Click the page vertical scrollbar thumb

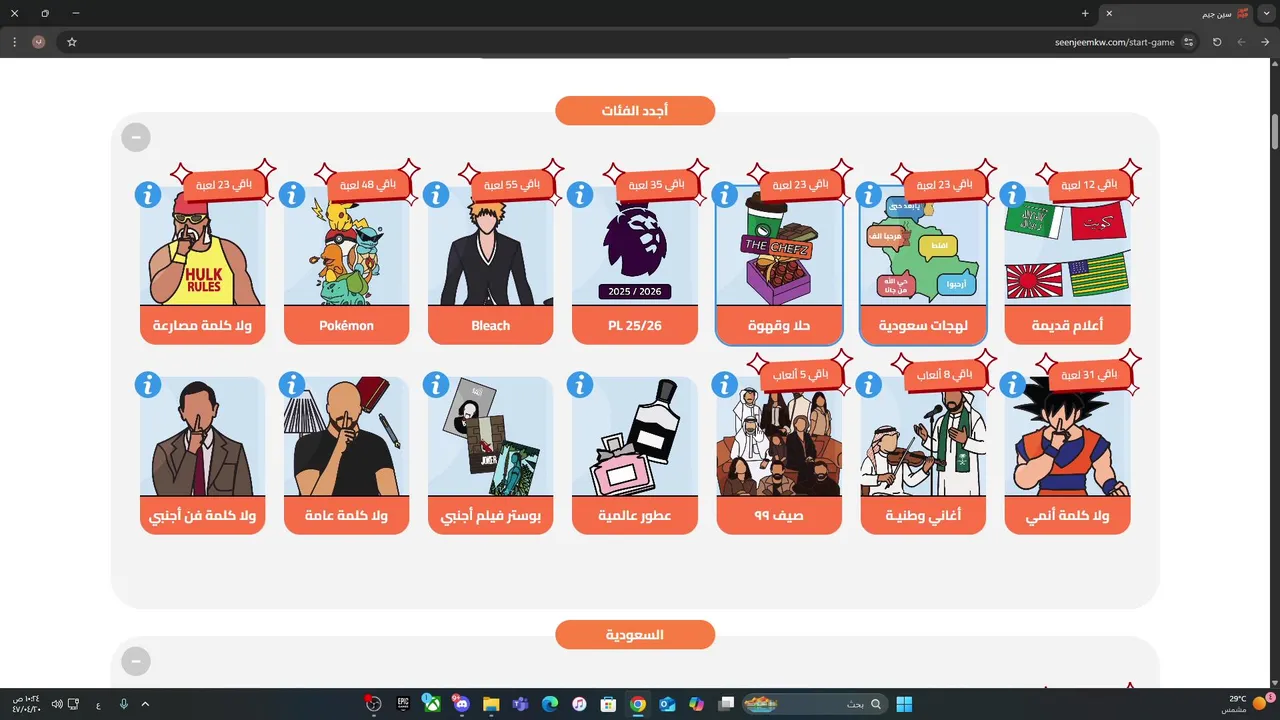(1275, 132)
